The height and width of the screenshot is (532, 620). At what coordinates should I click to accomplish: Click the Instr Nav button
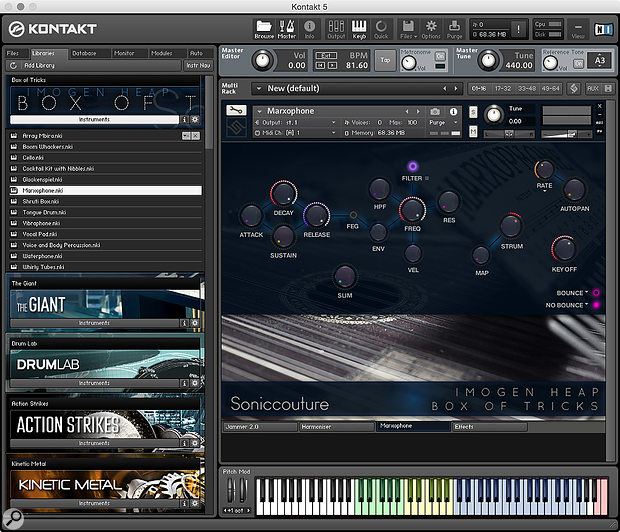(198, 65)
